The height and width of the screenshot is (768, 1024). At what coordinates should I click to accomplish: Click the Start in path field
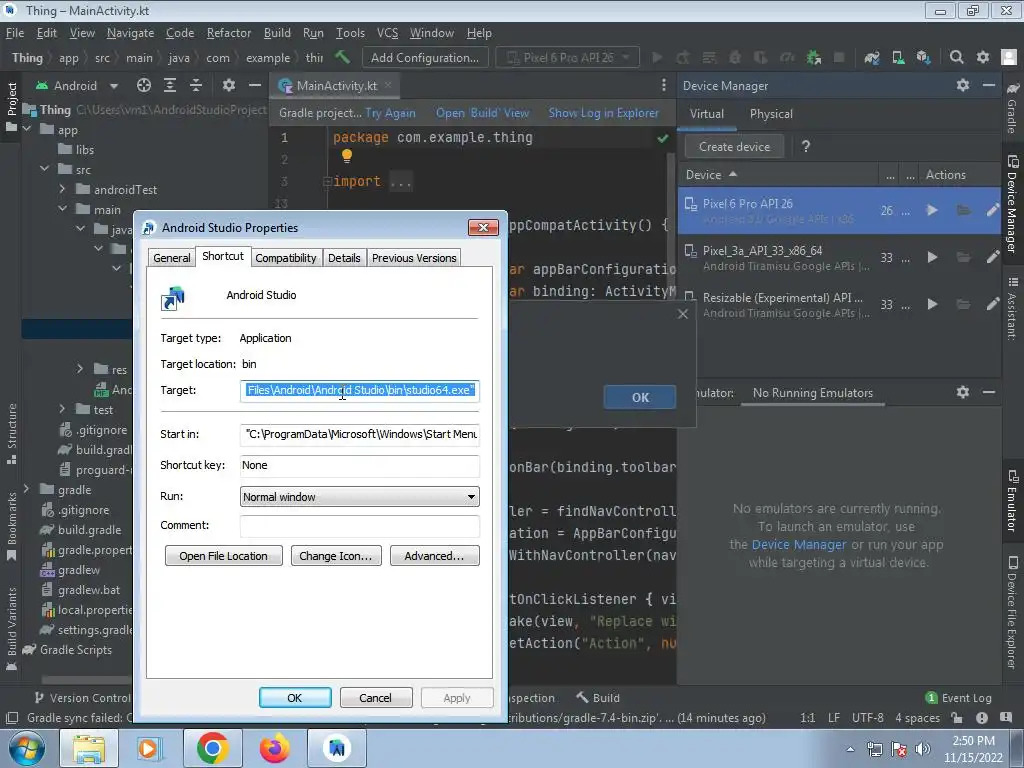(x=360, y=434)
